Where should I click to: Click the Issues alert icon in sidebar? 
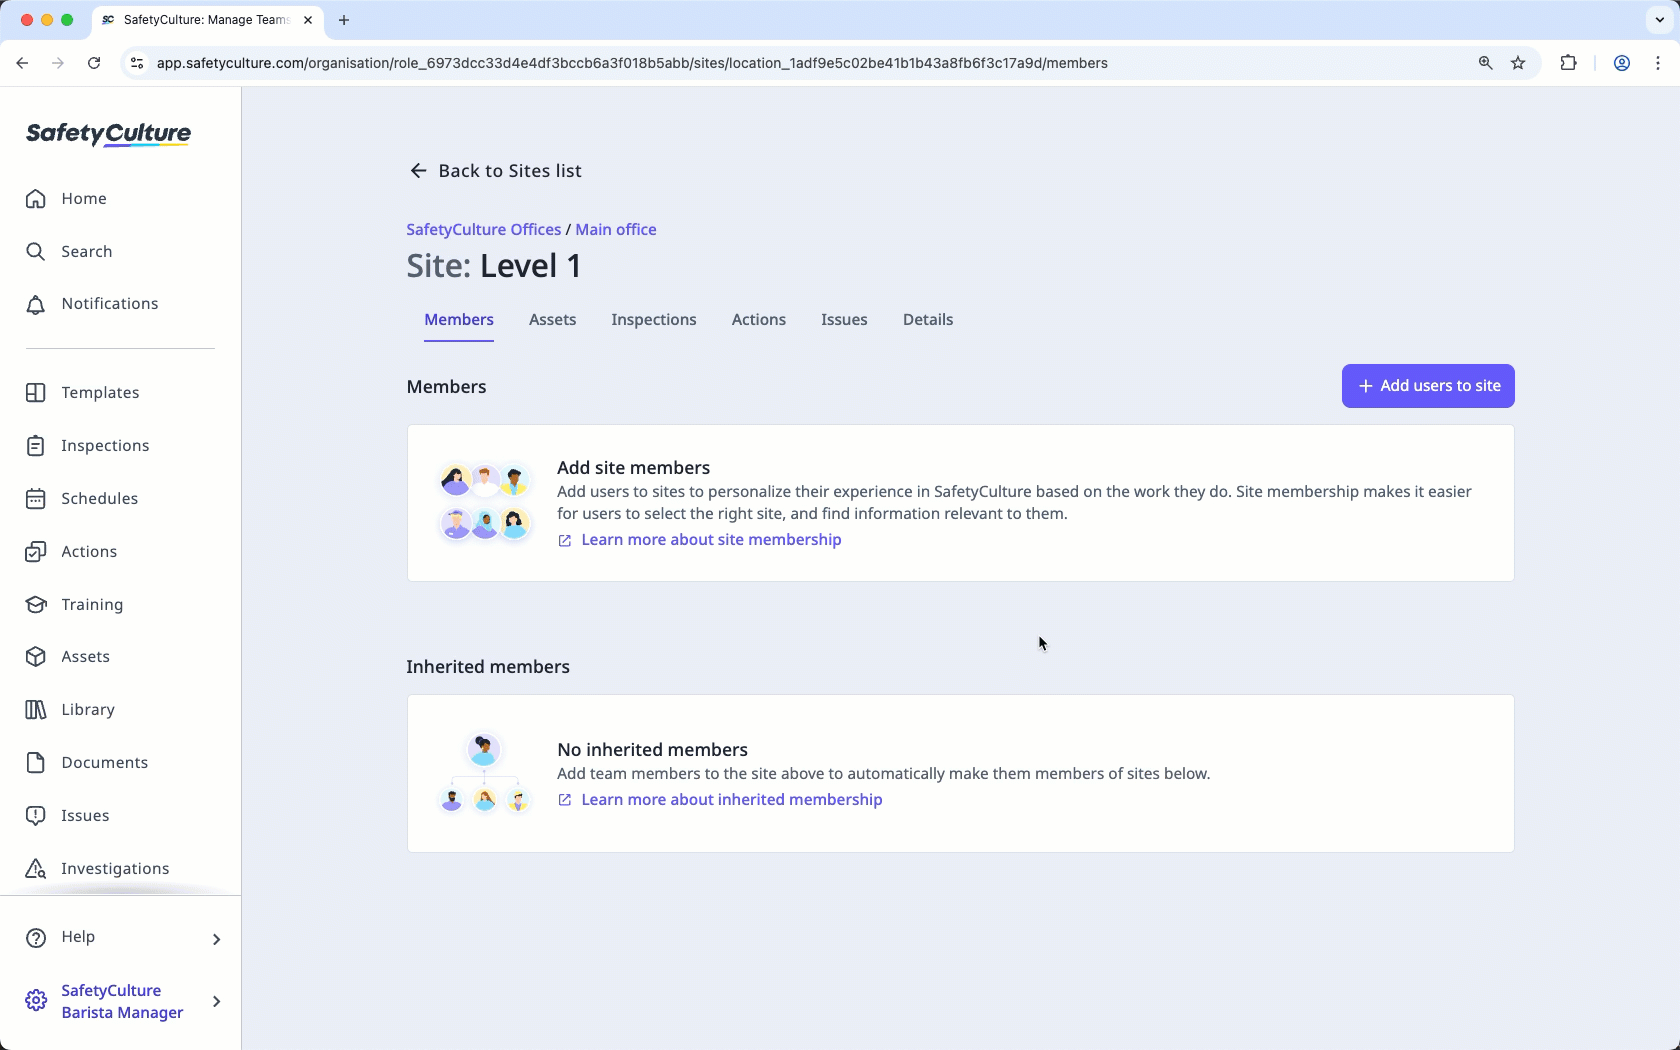click(x=36, y=816)
